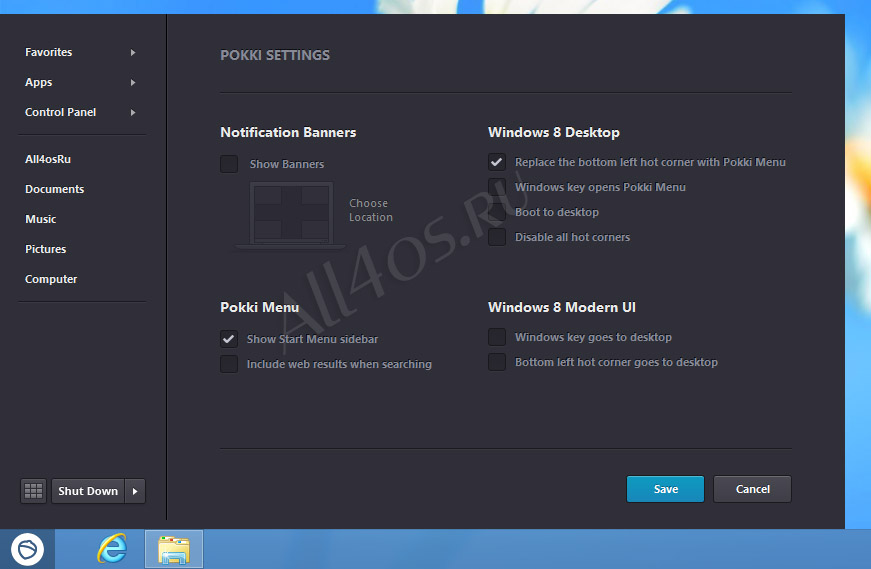Image resolution: width=871 pixels, height=569 pixels.
Task: Enable Disable all hot corners option
Action: tap(497, 237)
